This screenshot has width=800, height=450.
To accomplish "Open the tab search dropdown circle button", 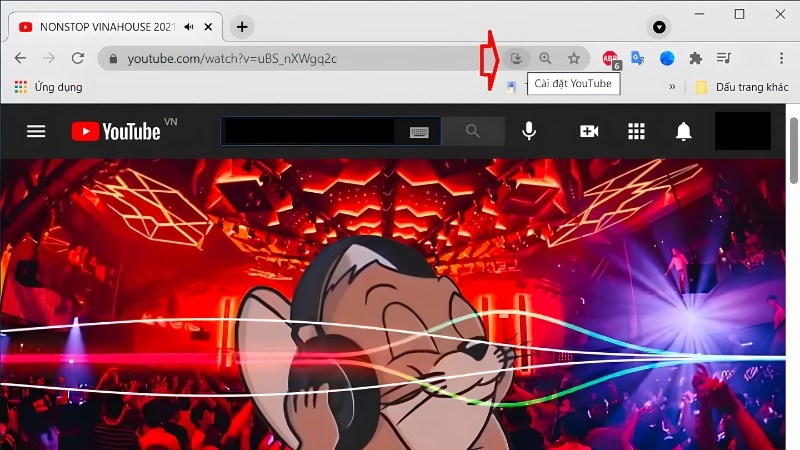I will (x=659, y=27).
